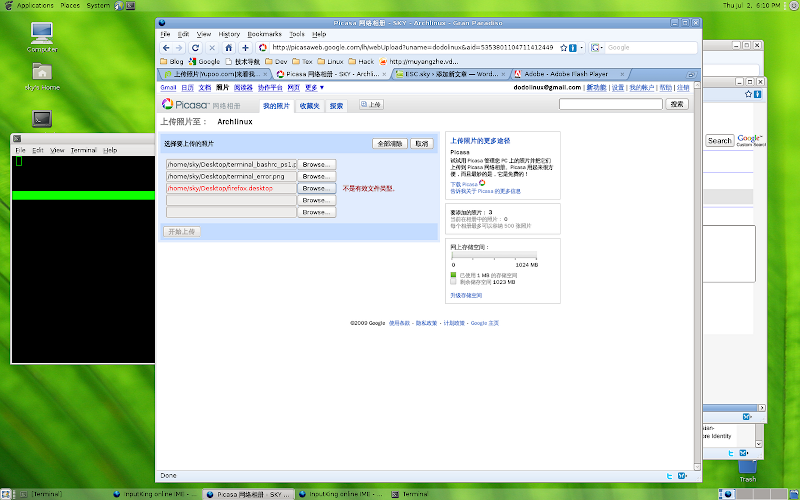Click the 升级存储空间 link
The height and width of the screenshot is (500, 800).
466,295
